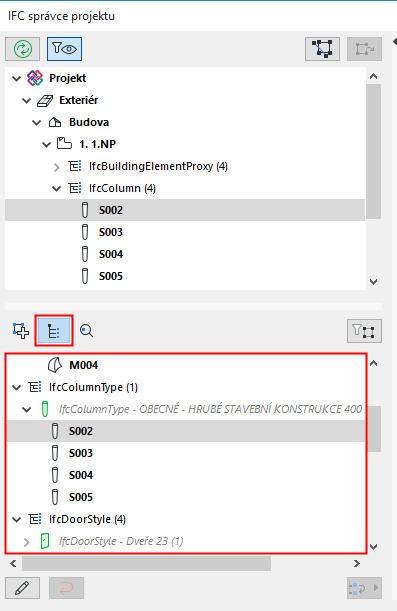This screenshot has width=397, height=611.
Task: Select S004 in upper tree
Action: (185, 254)
